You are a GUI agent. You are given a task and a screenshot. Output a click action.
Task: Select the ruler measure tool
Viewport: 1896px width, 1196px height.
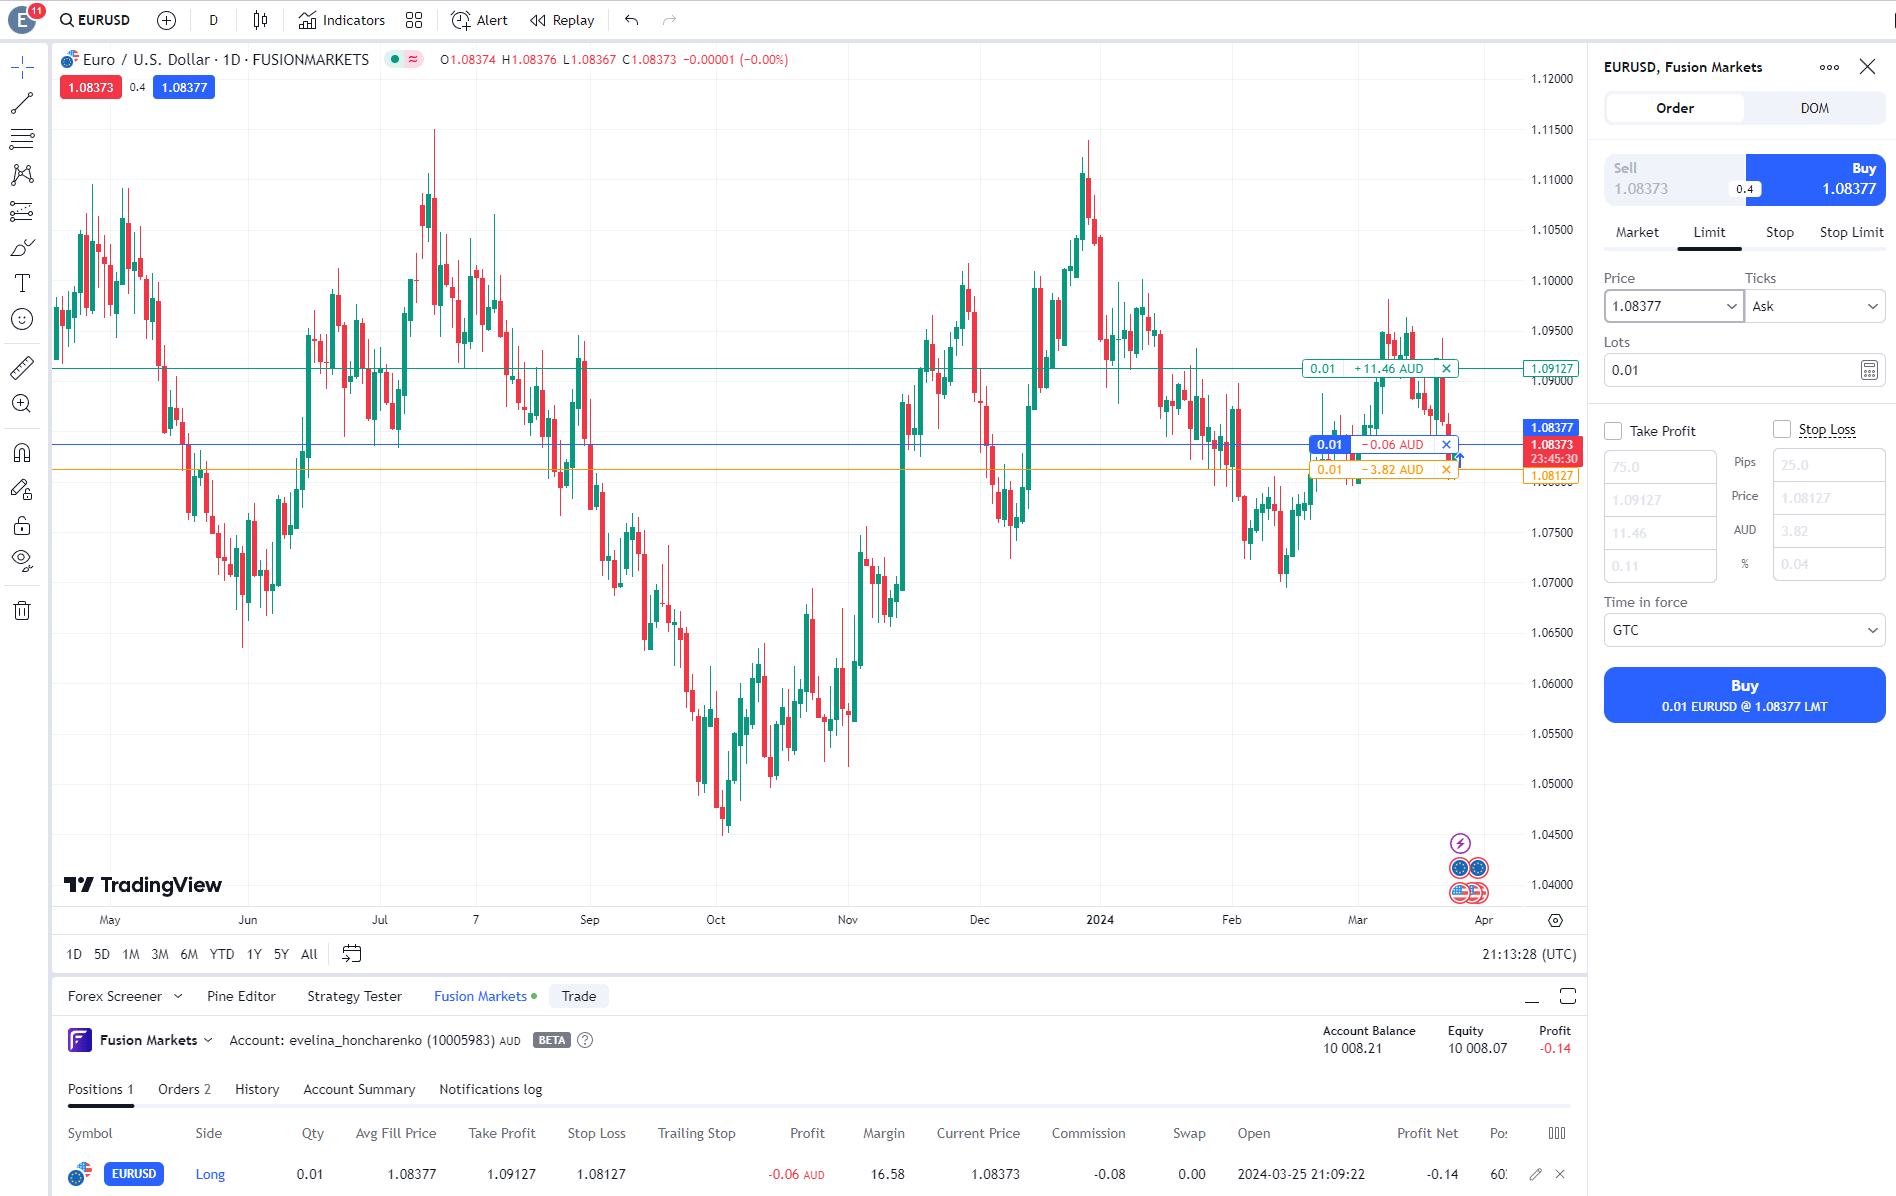[x=22, y=368]
